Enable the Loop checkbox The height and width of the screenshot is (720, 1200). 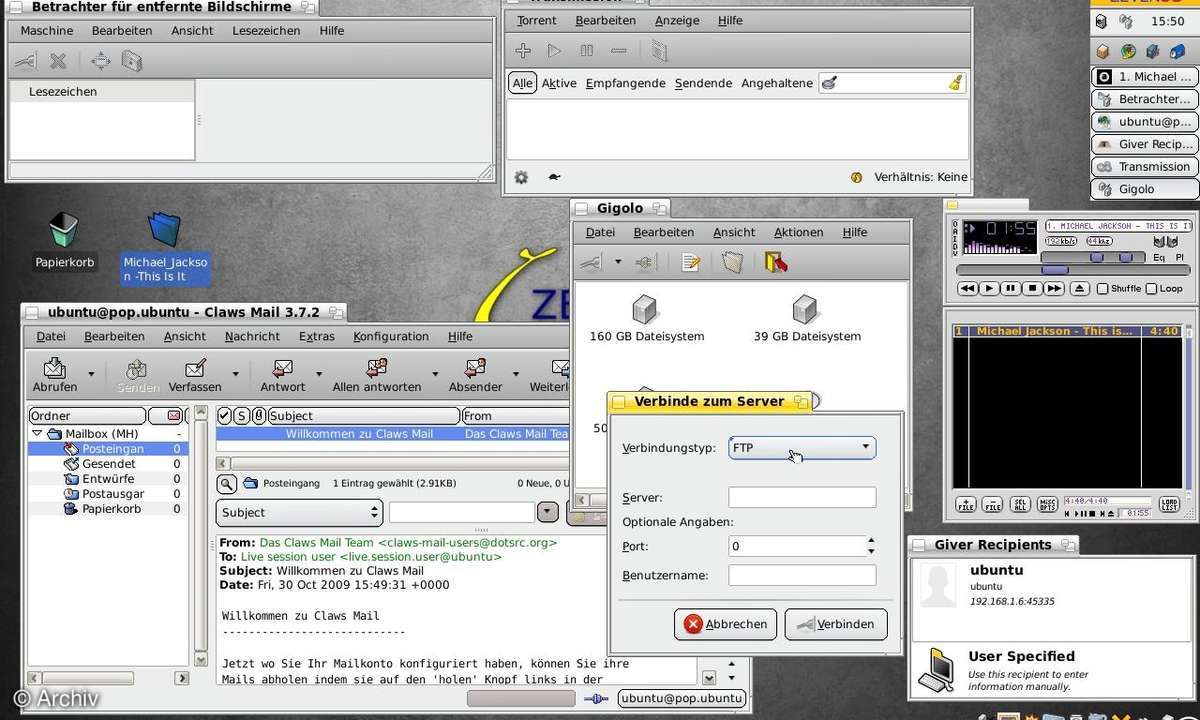[1151, 288]
